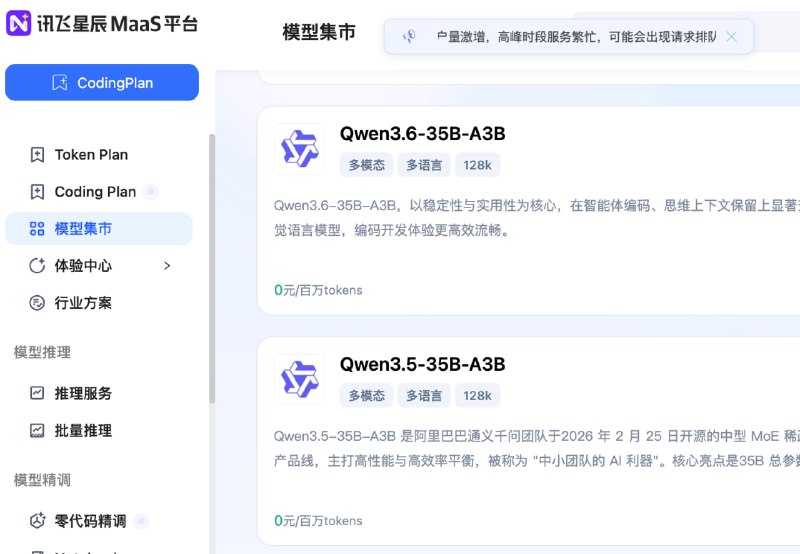This screenshot has width=800, height=554.
Task: Click the badge dot beside 零代码精调
Action: pyautogui.click(x=141, y=521)
